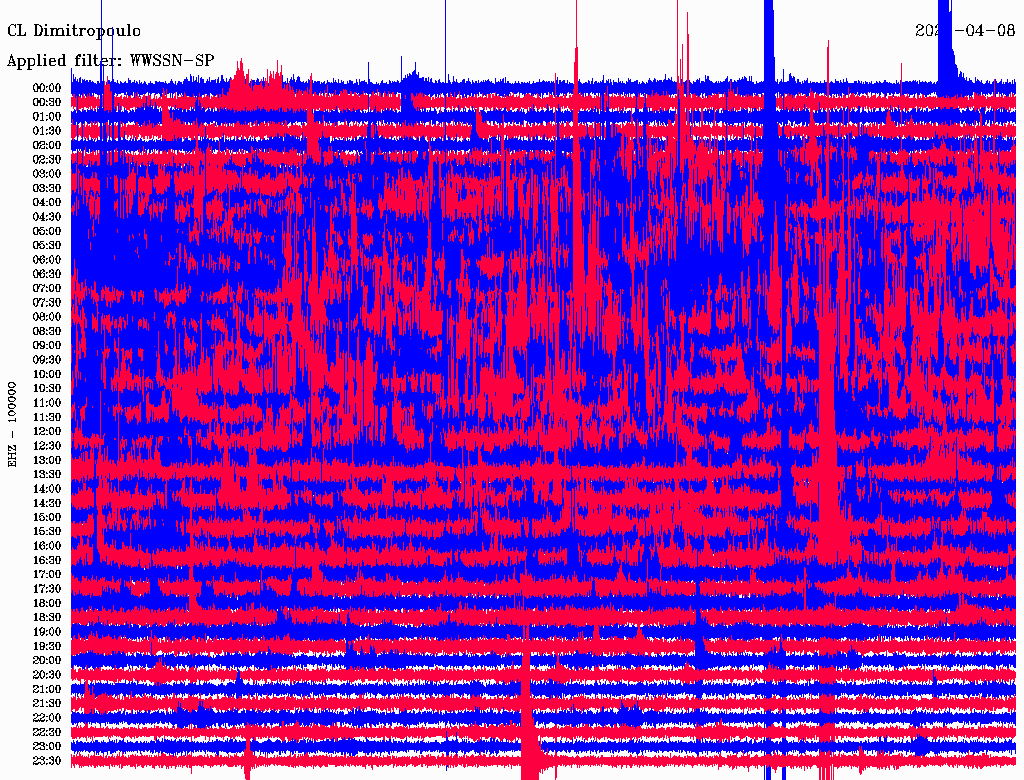Select the 19:30 time row label
This screenshot has width=1024, height=780.
tap(47, 646)
